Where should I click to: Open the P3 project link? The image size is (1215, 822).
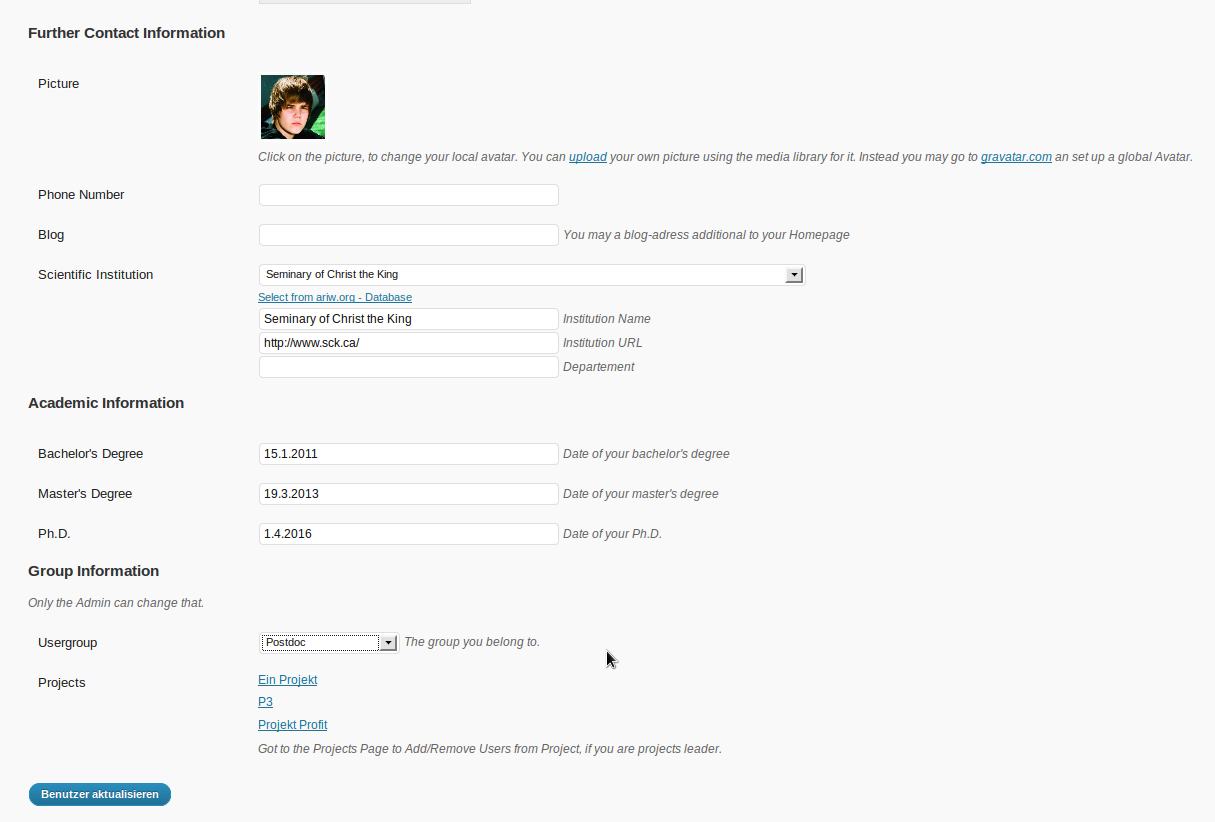point(265,702)
